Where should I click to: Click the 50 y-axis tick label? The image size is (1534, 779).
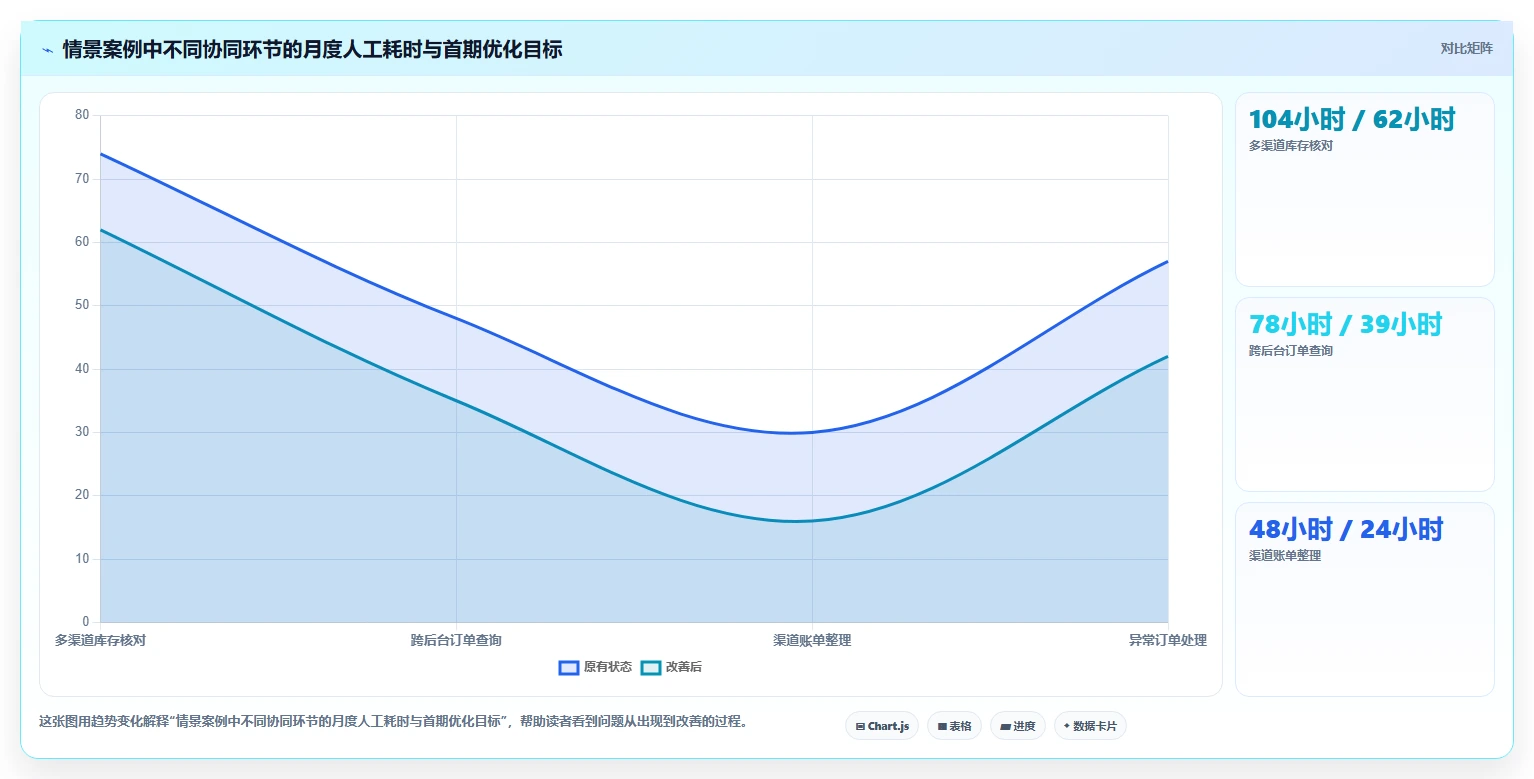82,305
